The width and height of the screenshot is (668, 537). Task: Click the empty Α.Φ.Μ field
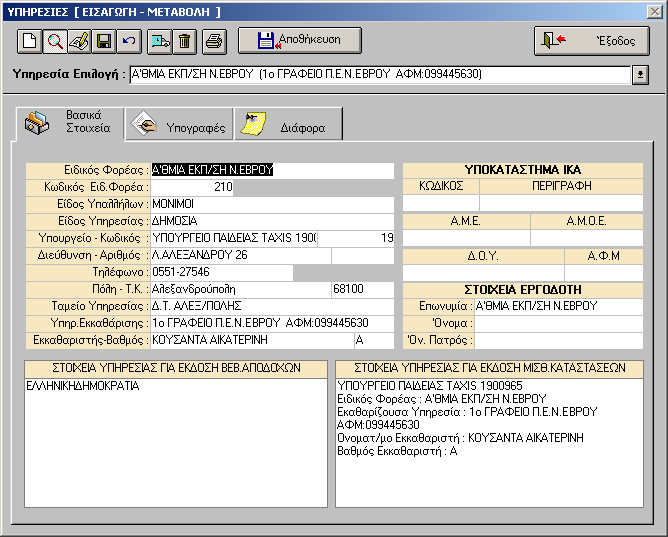click(604, 273)
